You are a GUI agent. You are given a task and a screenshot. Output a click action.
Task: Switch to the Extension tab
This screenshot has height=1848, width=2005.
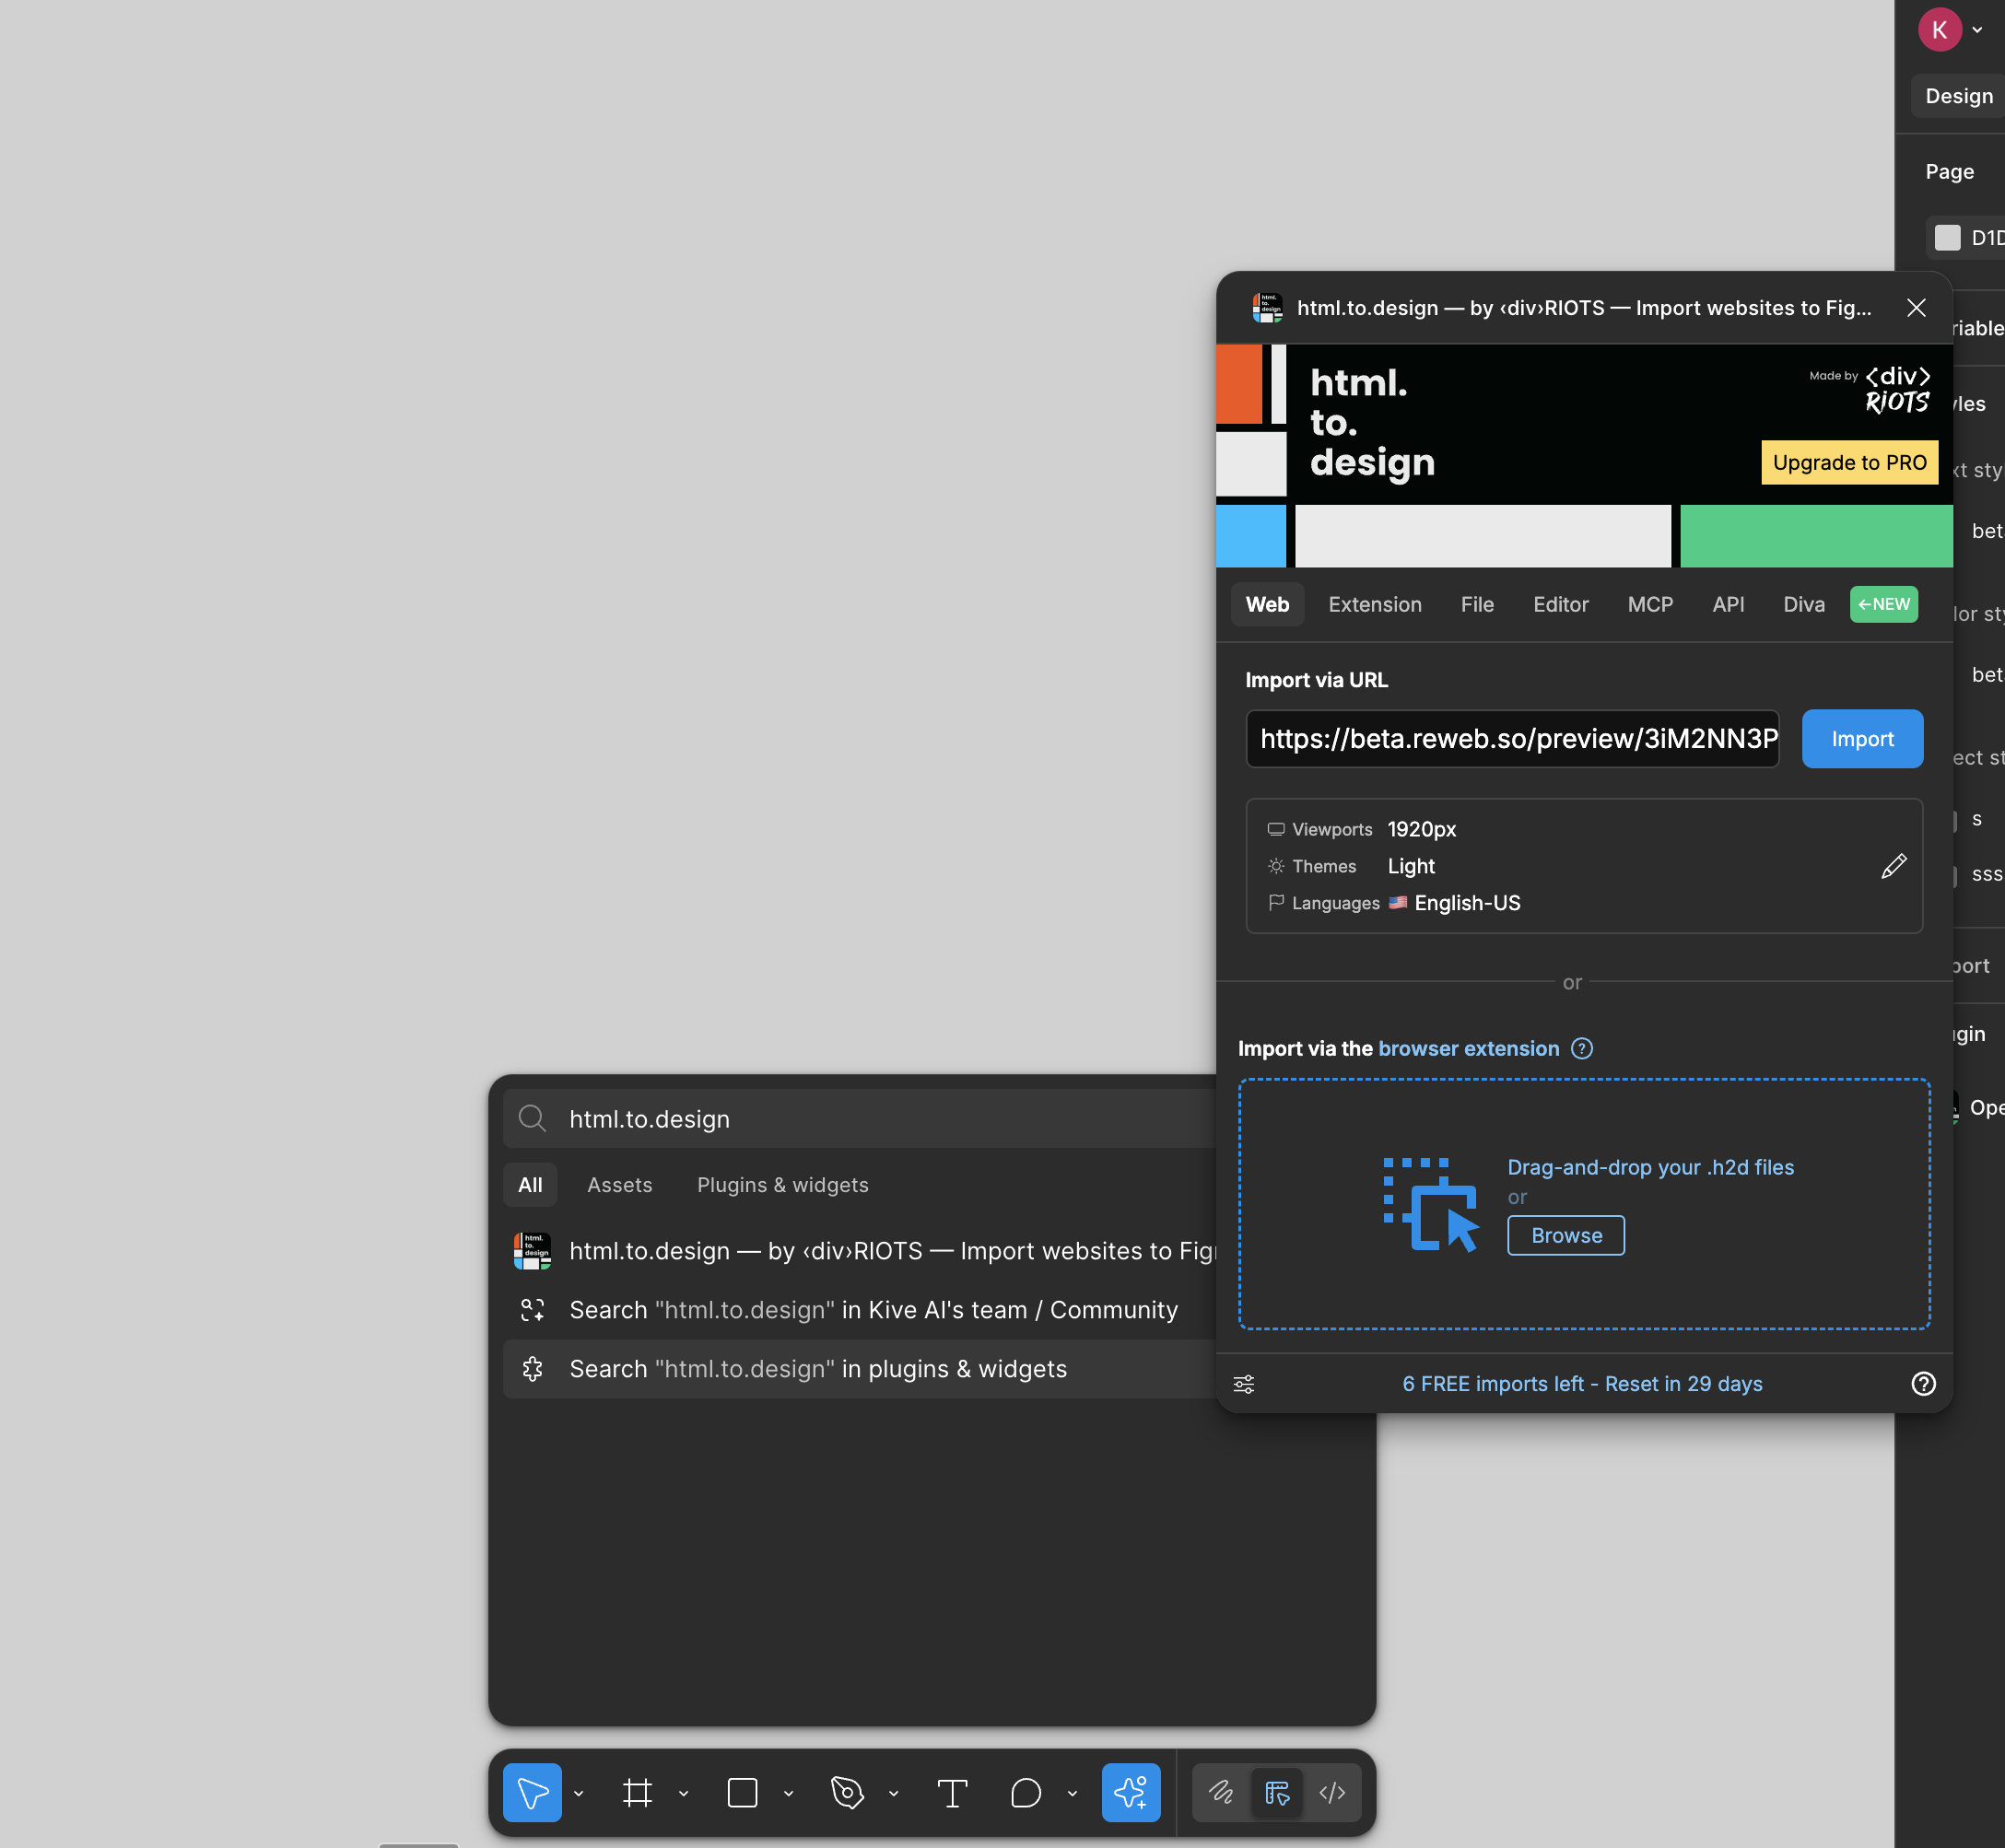(x=1374, y=604)
